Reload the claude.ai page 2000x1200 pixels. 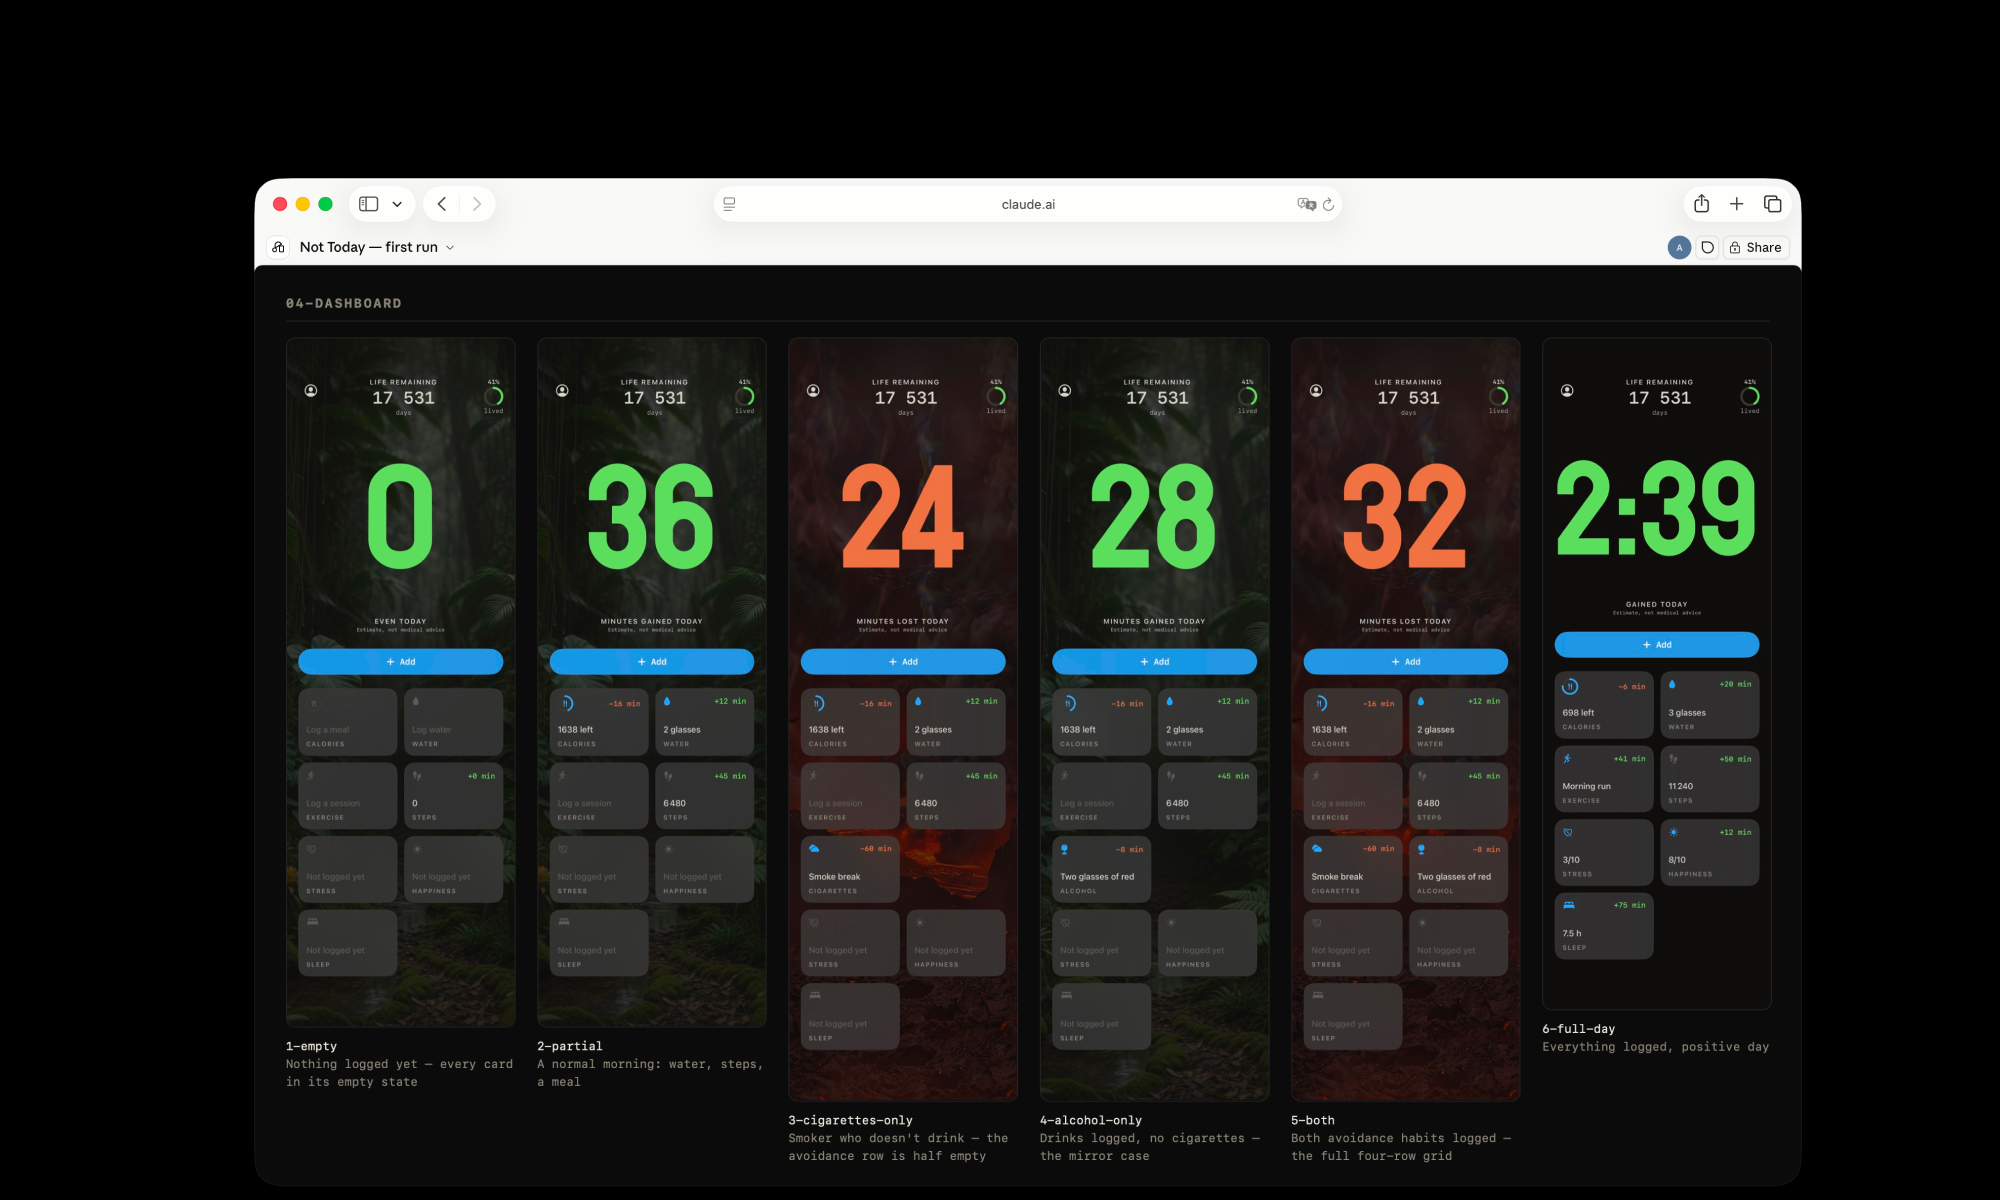coord(1328,204)
